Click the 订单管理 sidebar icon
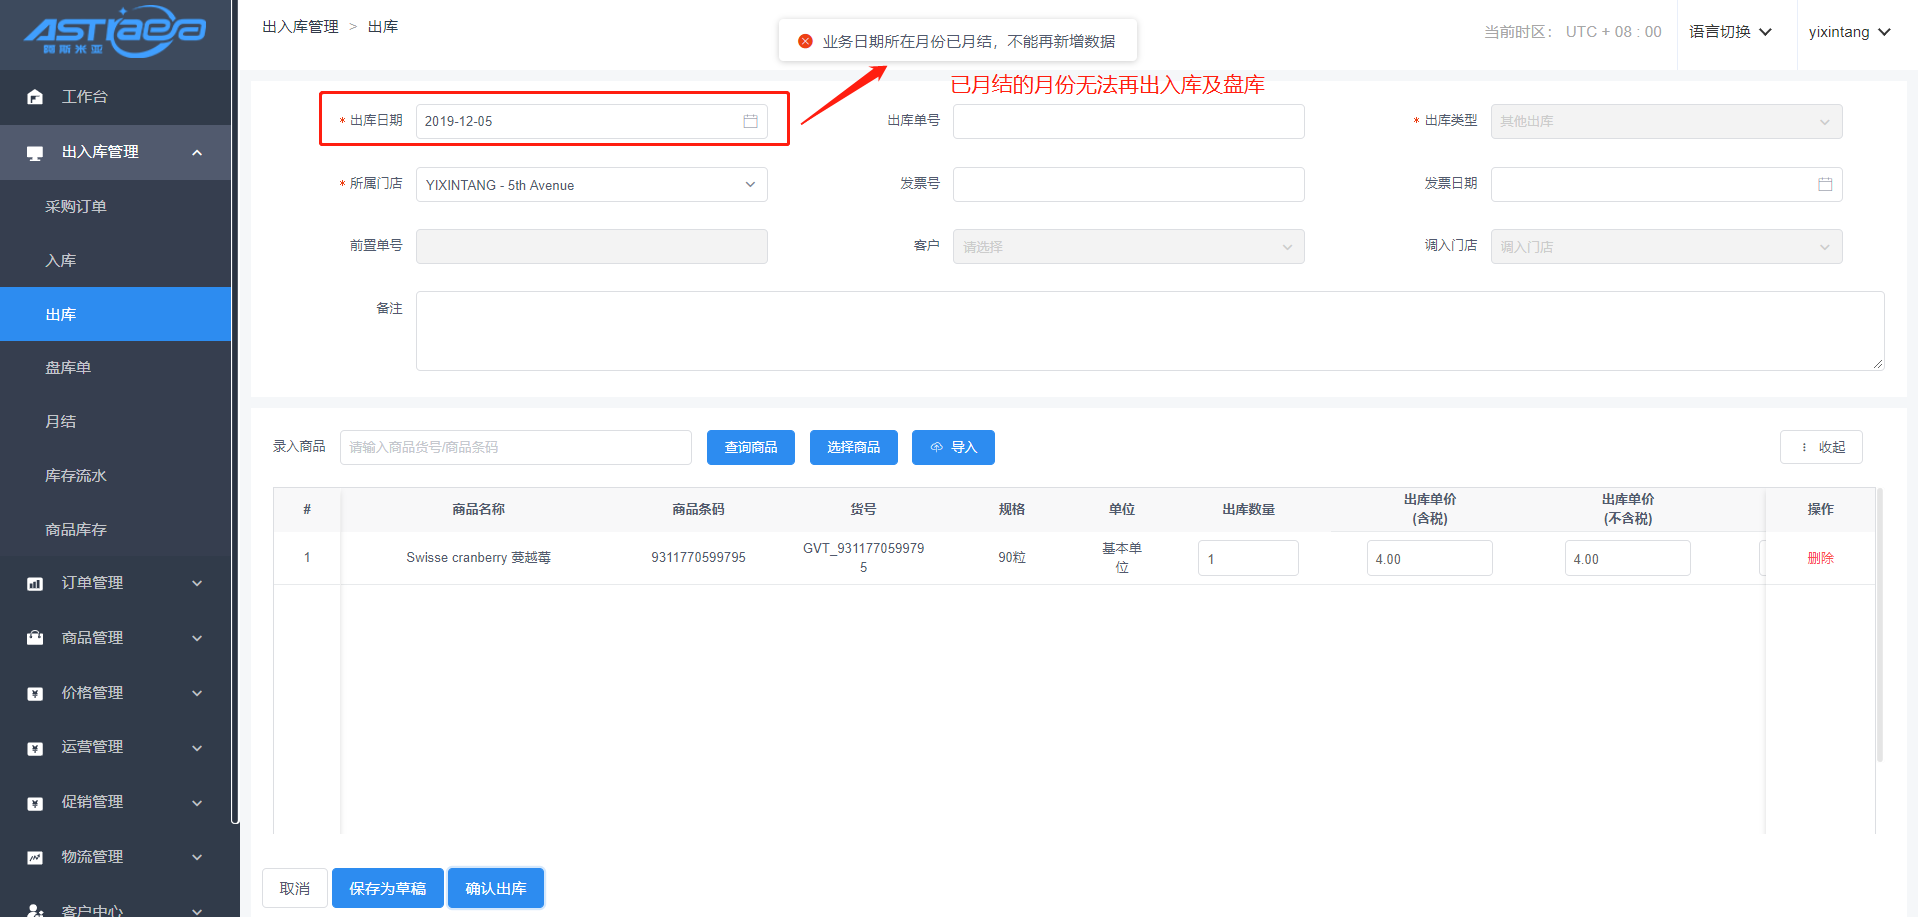1918x917 pixels. pos(35,583)
